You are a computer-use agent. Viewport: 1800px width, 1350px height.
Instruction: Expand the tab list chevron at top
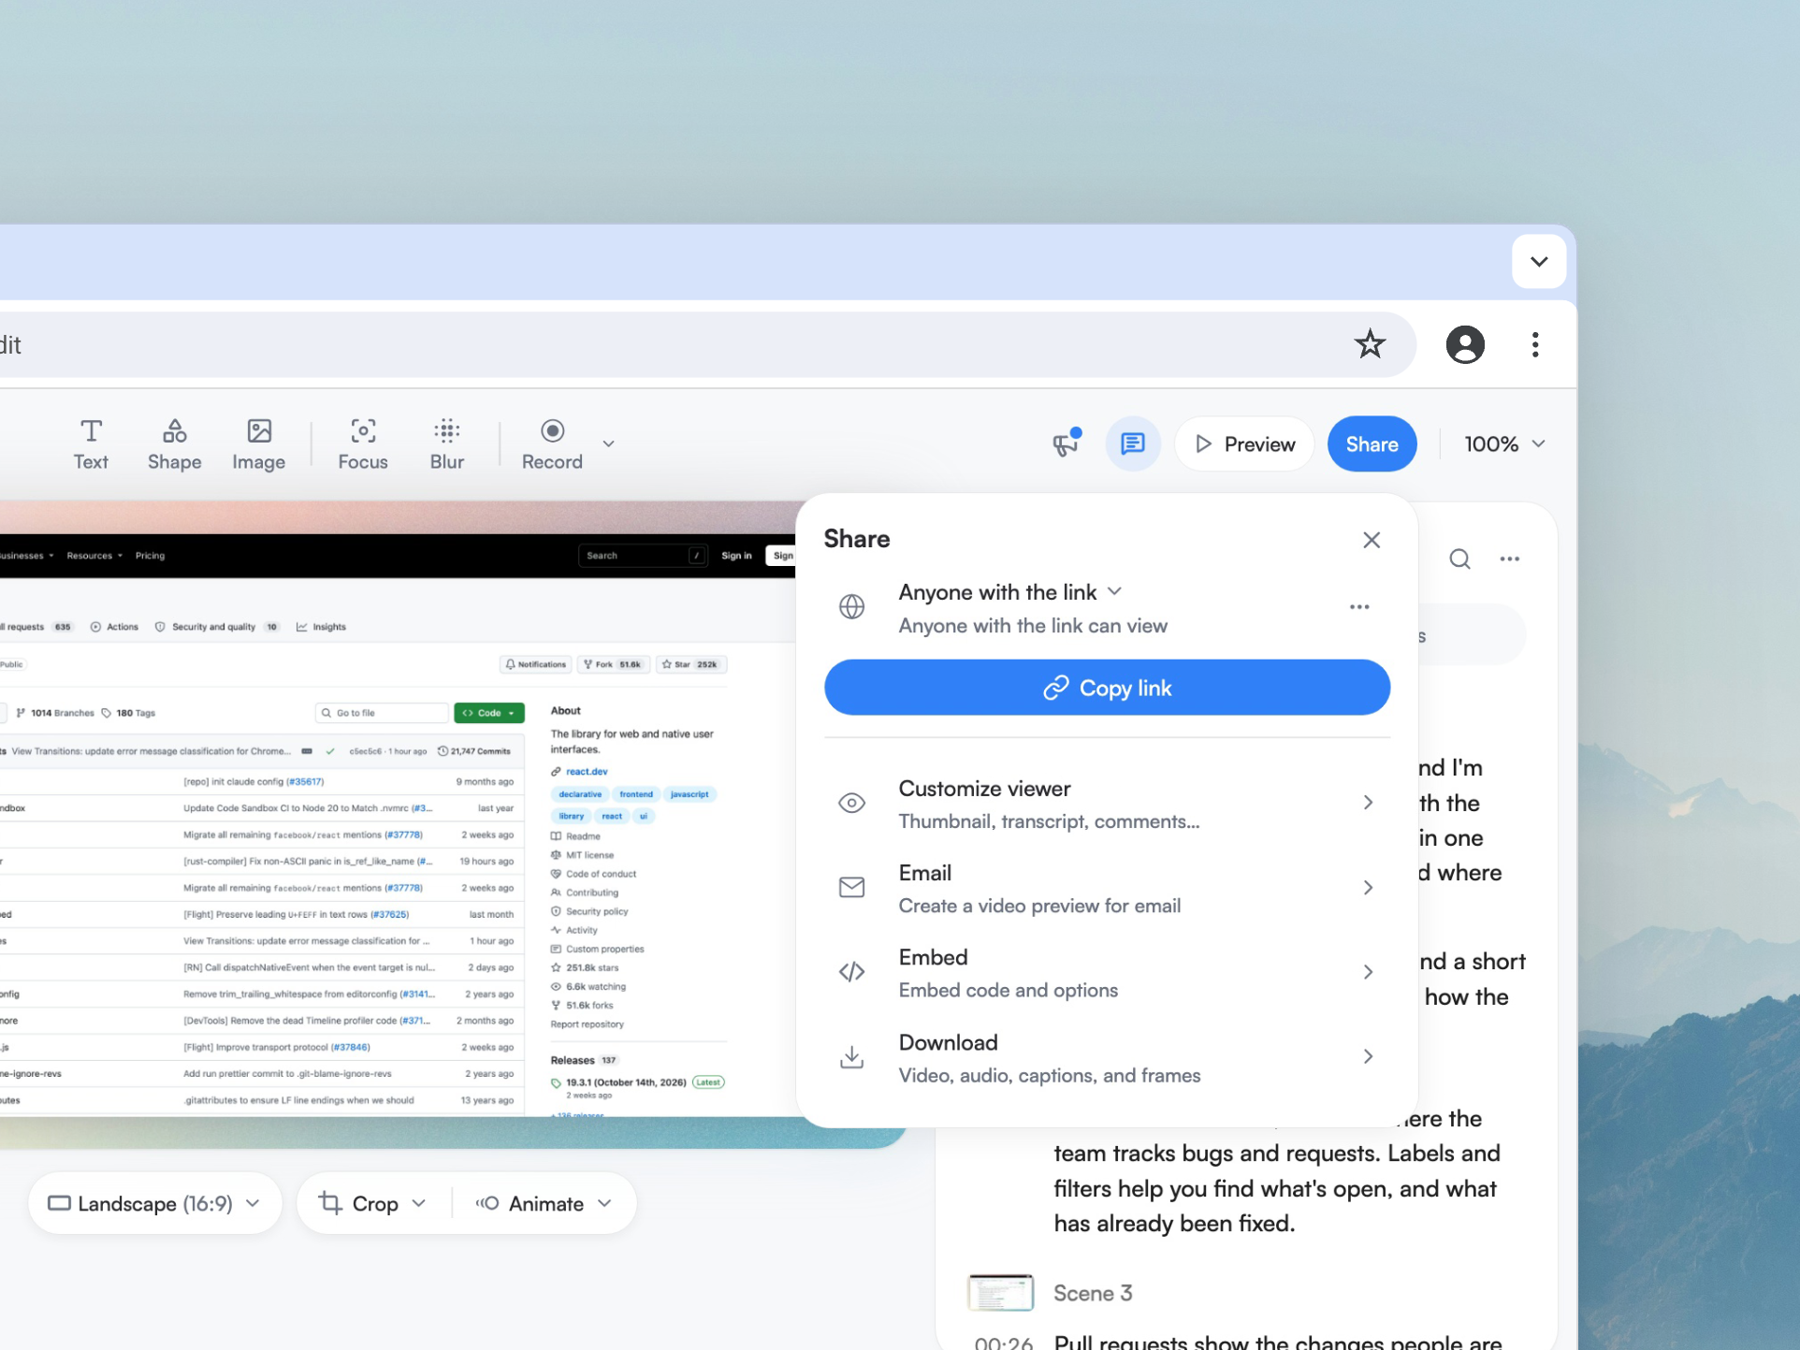pos(1539,262)
